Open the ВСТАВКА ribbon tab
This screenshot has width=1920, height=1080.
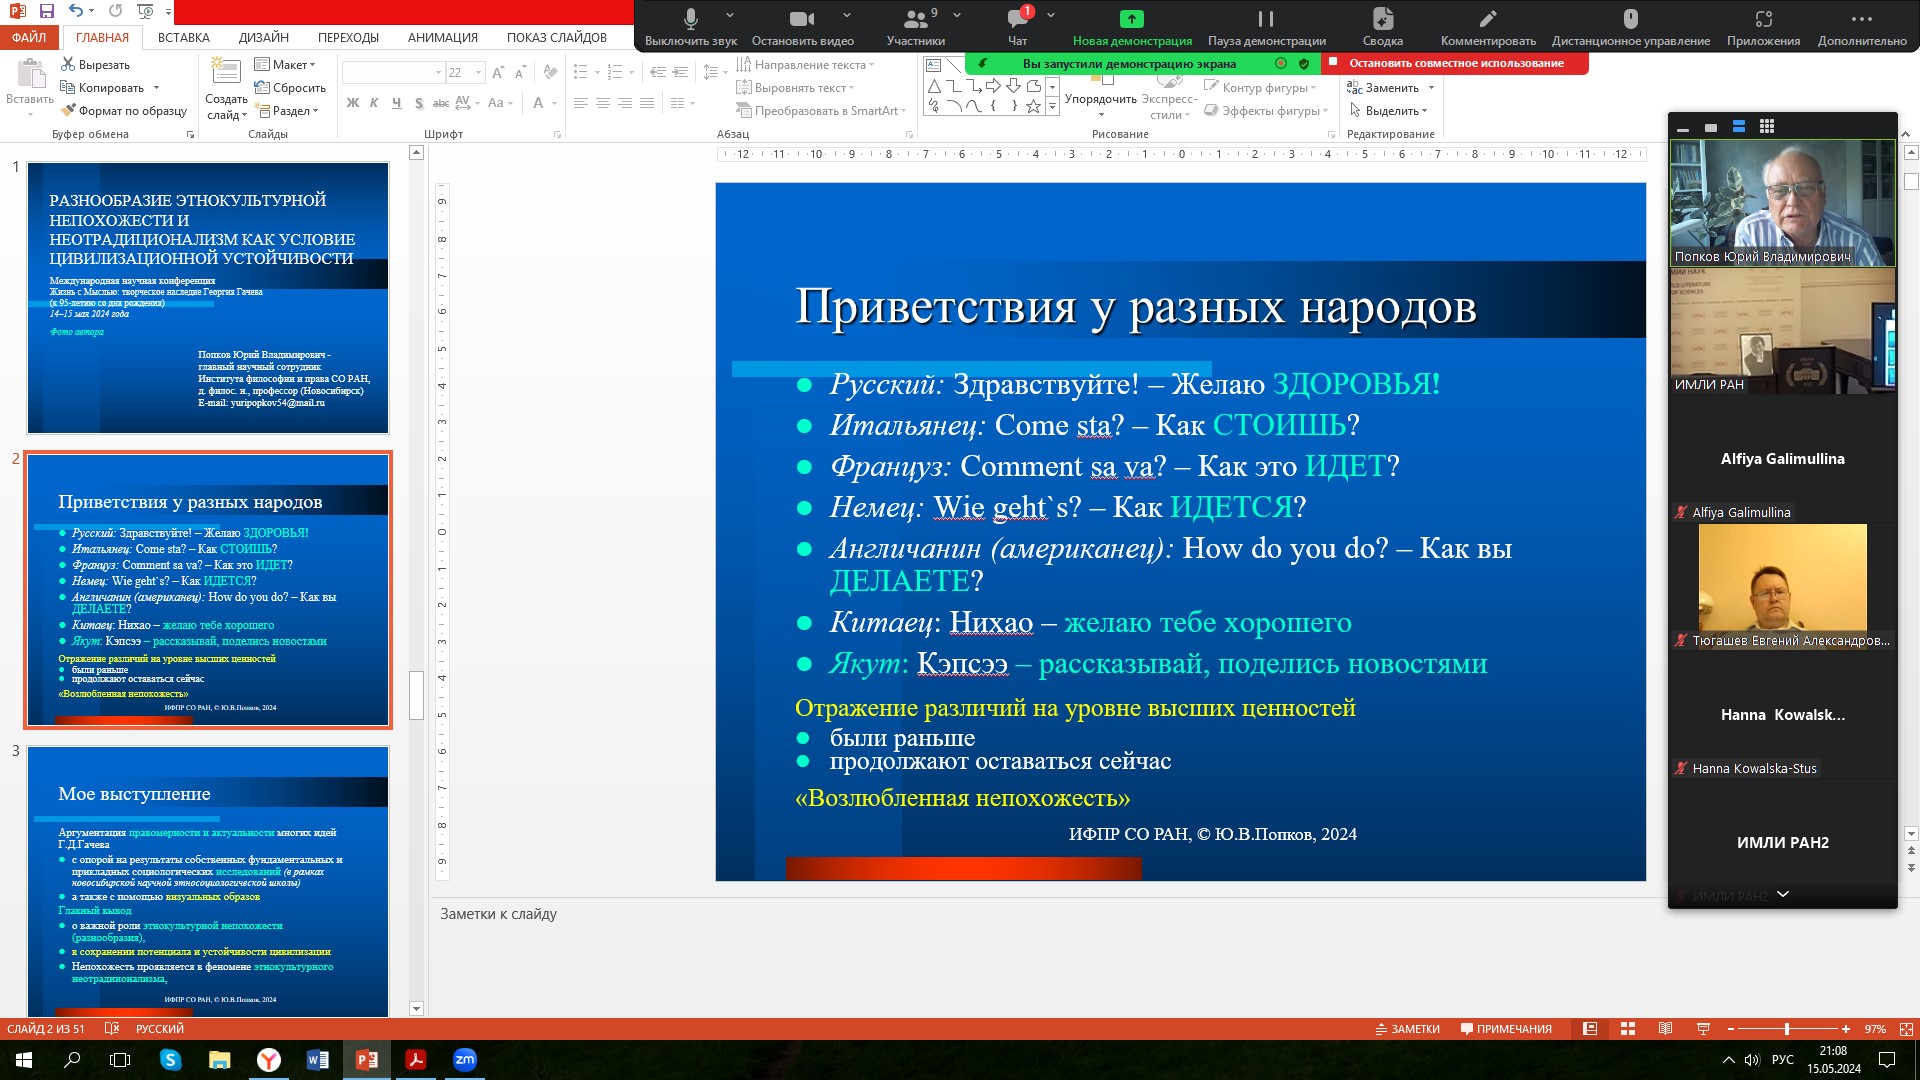[x=183, y=38]
